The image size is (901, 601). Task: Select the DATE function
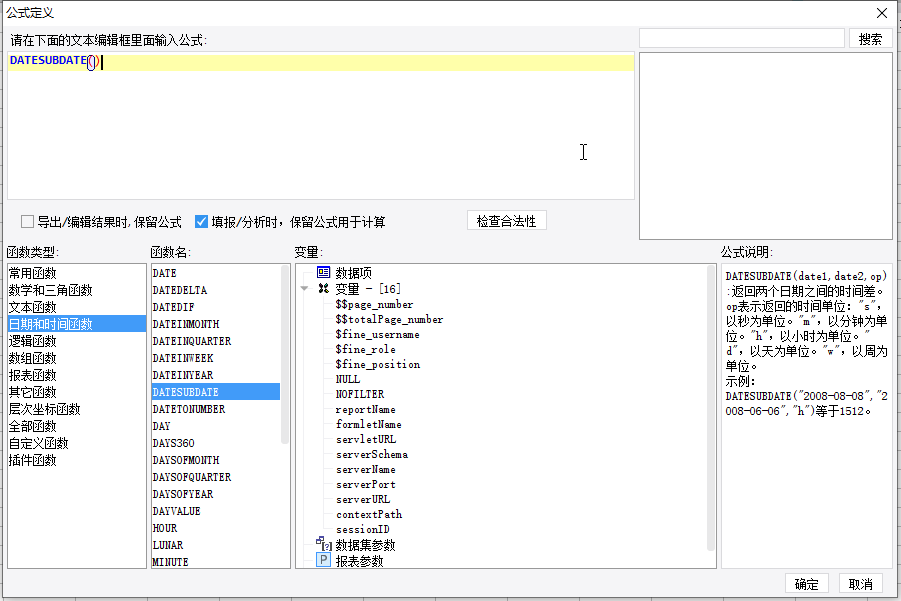215,273
